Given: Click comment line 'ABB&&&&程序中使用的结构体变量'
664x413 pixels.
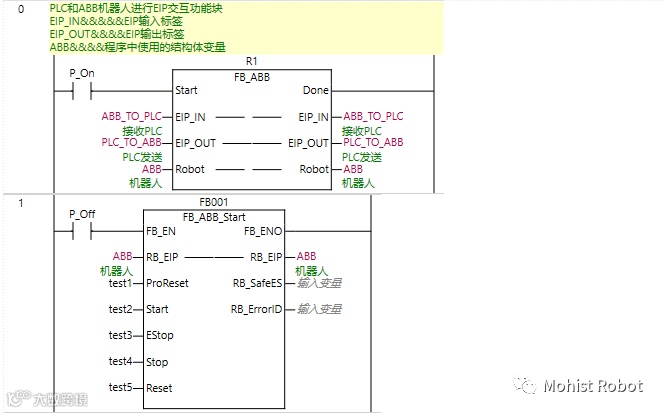Looking at the screenshot, I should tap(138, 47).
